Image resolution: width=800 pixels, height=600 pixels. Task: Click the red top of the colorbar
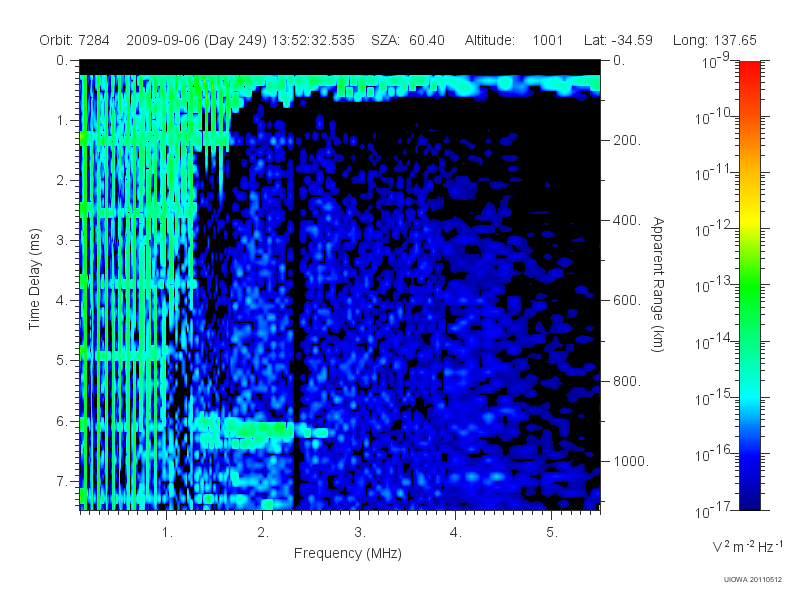coord(750,69)
